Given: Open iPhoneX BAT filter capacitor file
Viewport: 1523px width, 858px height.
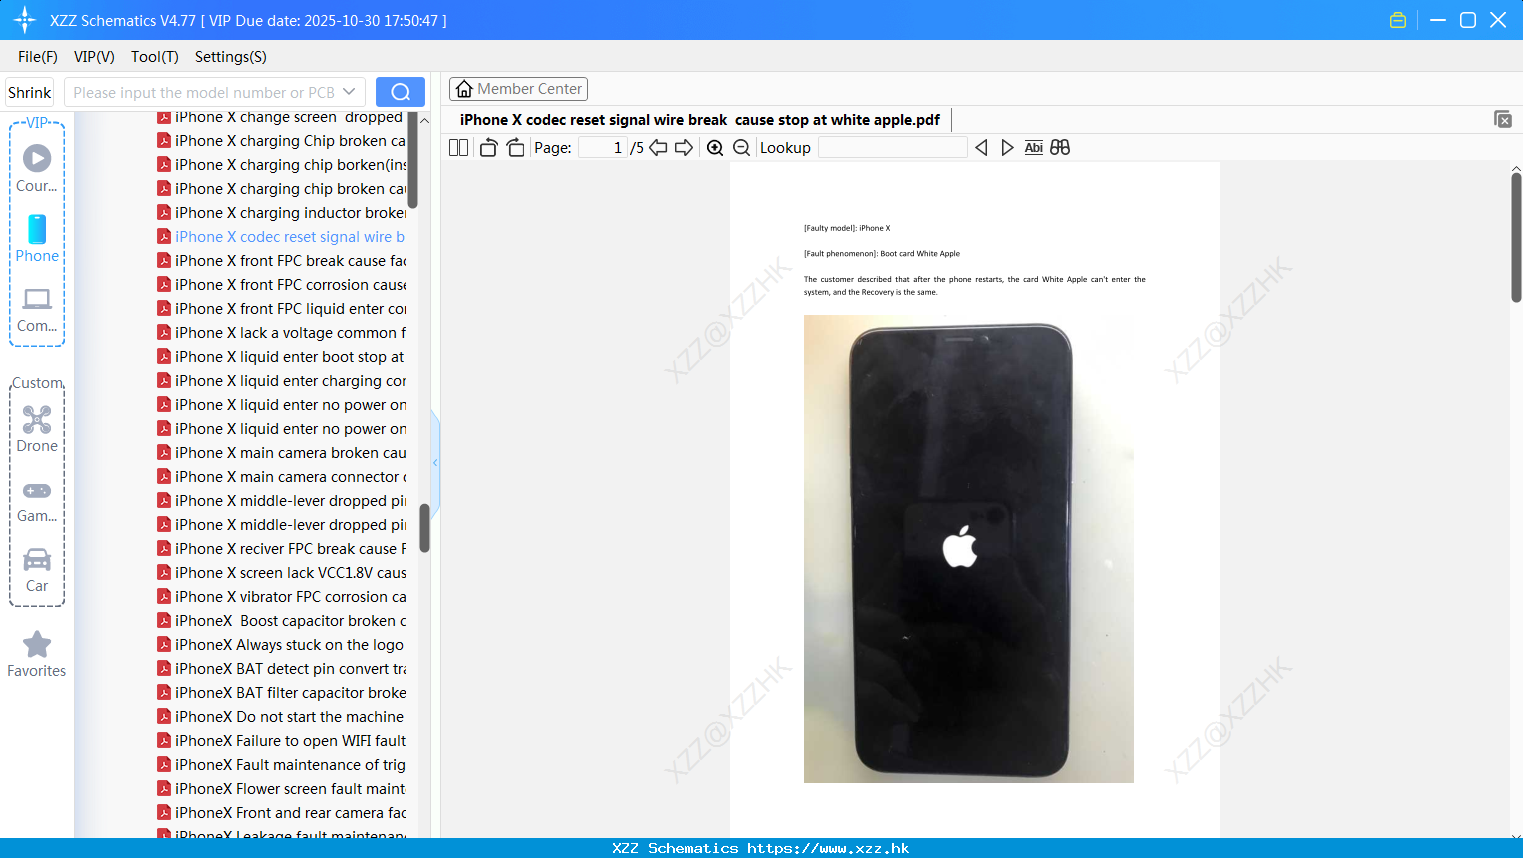Looking at the screenshot, I should click(x=281, y=693).
